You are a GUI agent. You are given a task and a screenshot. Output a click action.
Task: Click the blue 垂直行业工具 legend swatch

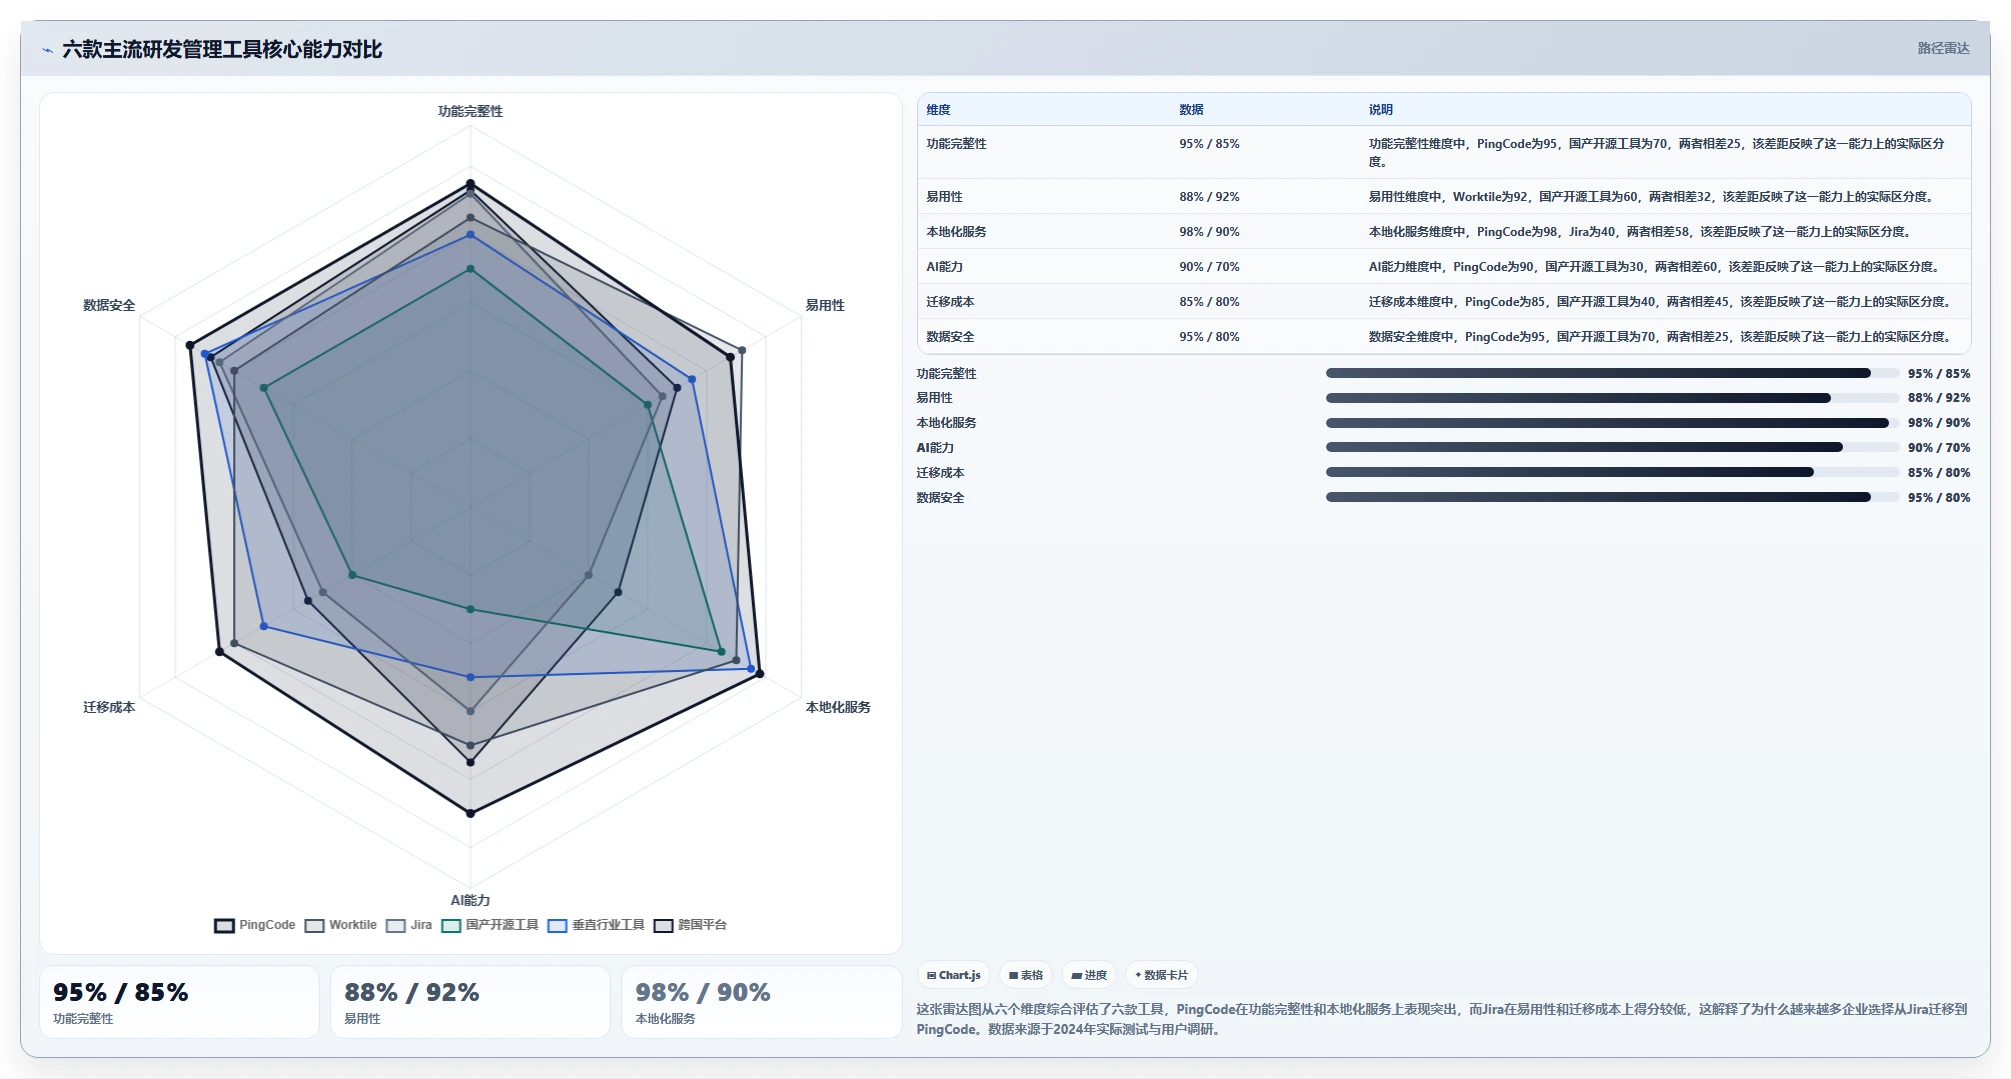coord(557,925)
